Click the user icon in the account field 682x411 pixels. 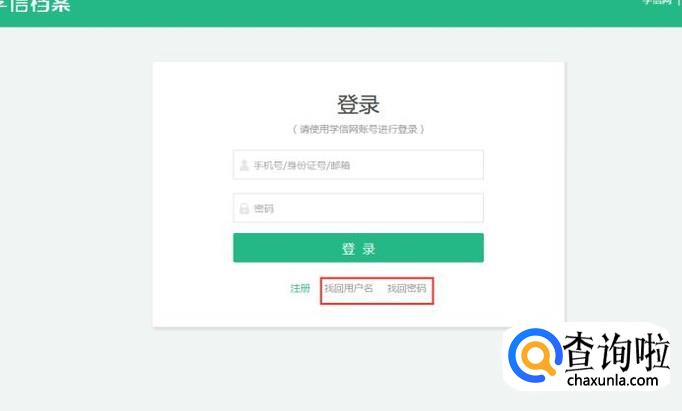point(244,165)
